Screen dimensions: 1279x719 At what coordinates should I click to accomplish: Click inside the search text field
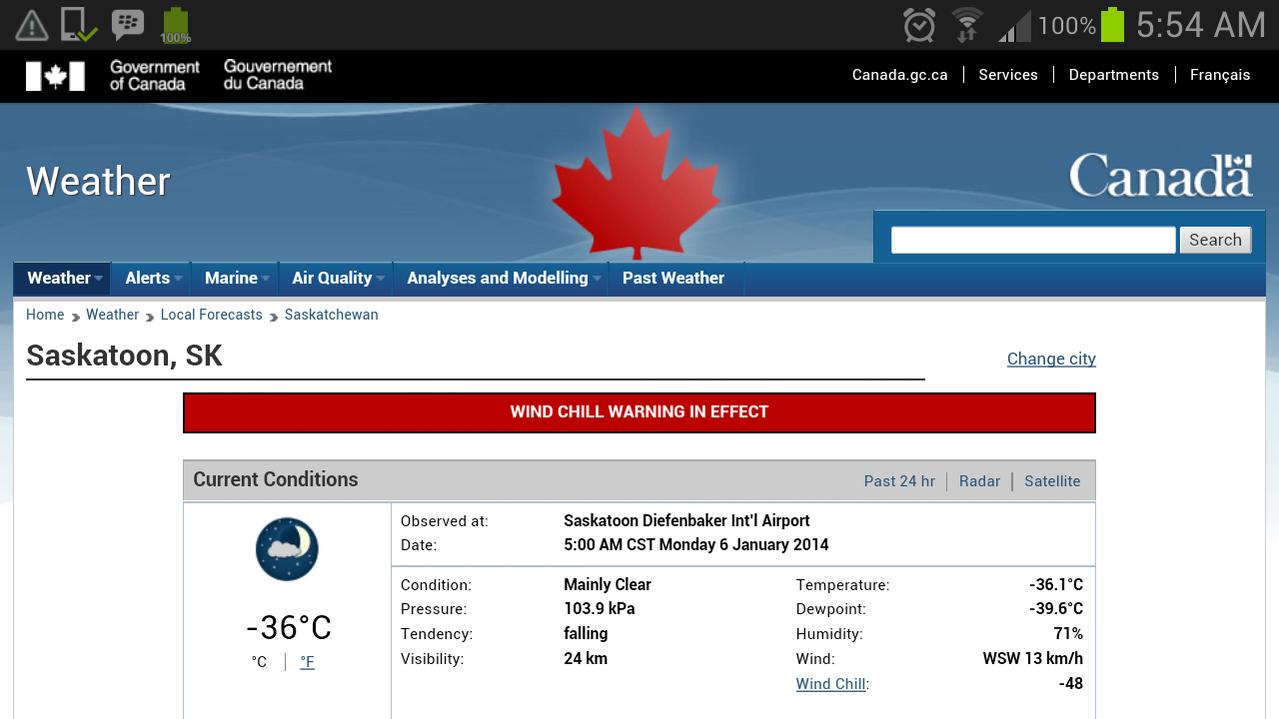1033,240
